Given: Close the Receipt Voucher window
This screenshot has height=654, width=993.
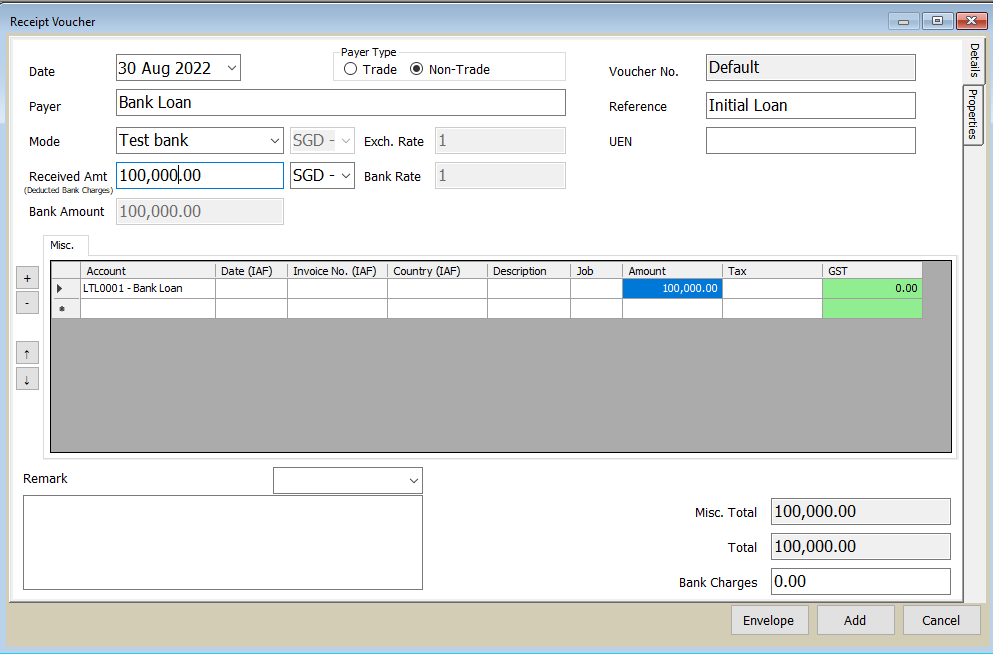Looking at the screenshot, I should click(971, 22).
